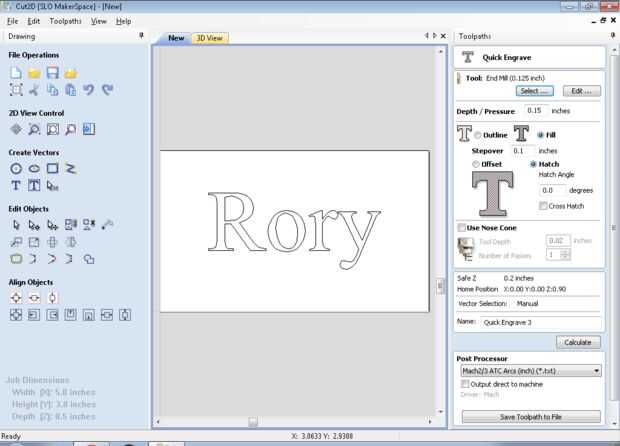Click the Align Center Vertically icon
The height and width of the screenshot is (446, 620).
point(52,298)
